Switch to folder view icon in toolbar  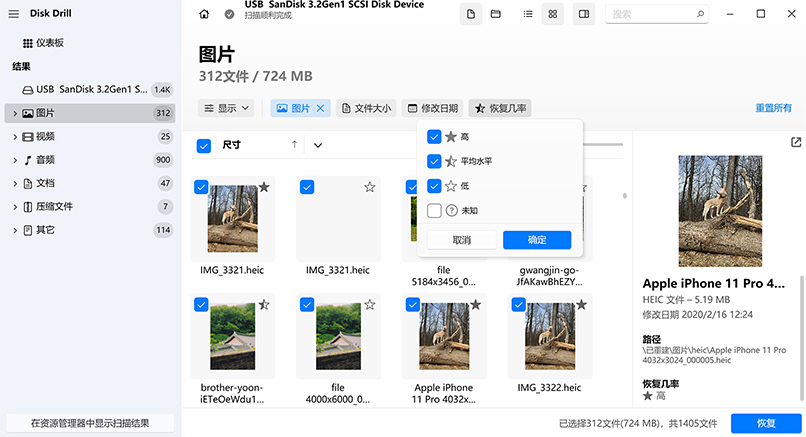coord(496,14)
